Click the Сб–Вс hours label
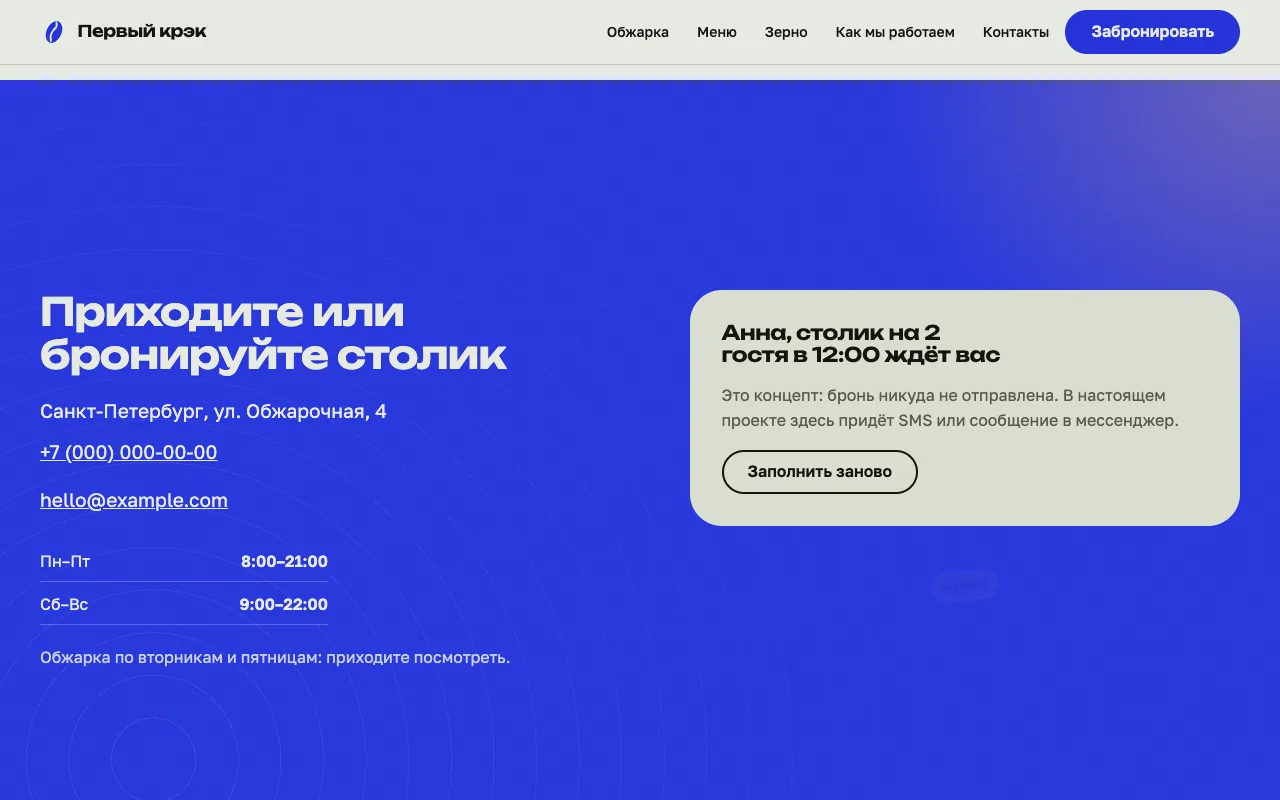Image resolution: width=1280 pixels, height=800 pixels. 64,605
